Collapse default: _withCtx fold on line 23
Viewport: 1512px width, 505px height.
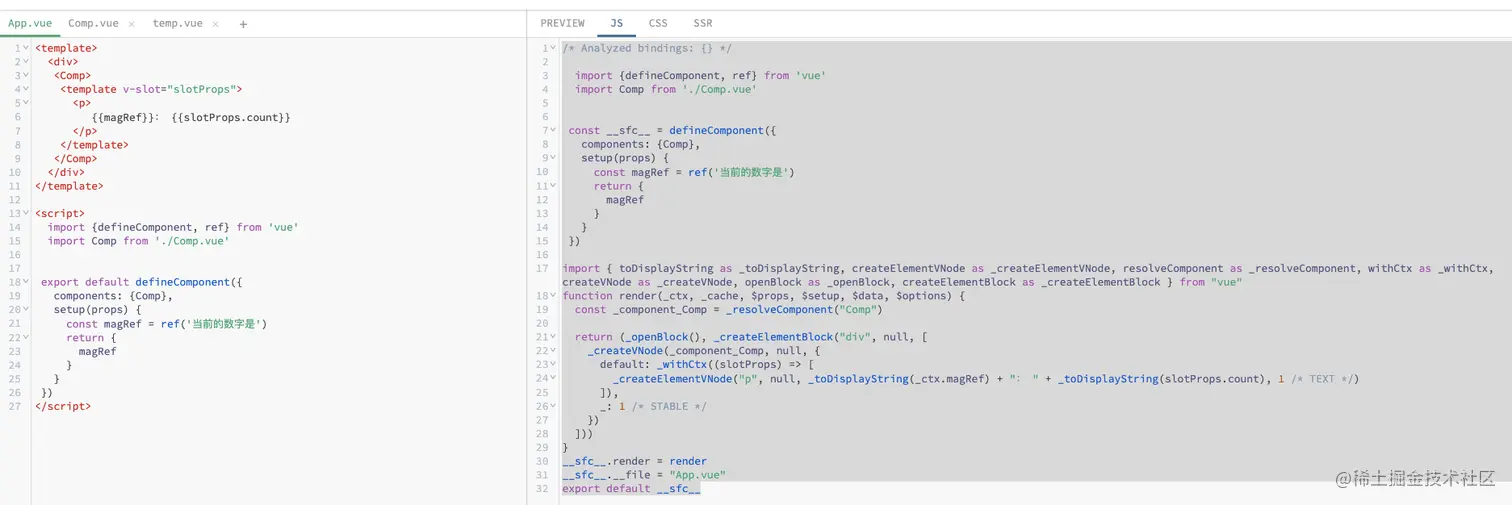[x=554, y=365]
